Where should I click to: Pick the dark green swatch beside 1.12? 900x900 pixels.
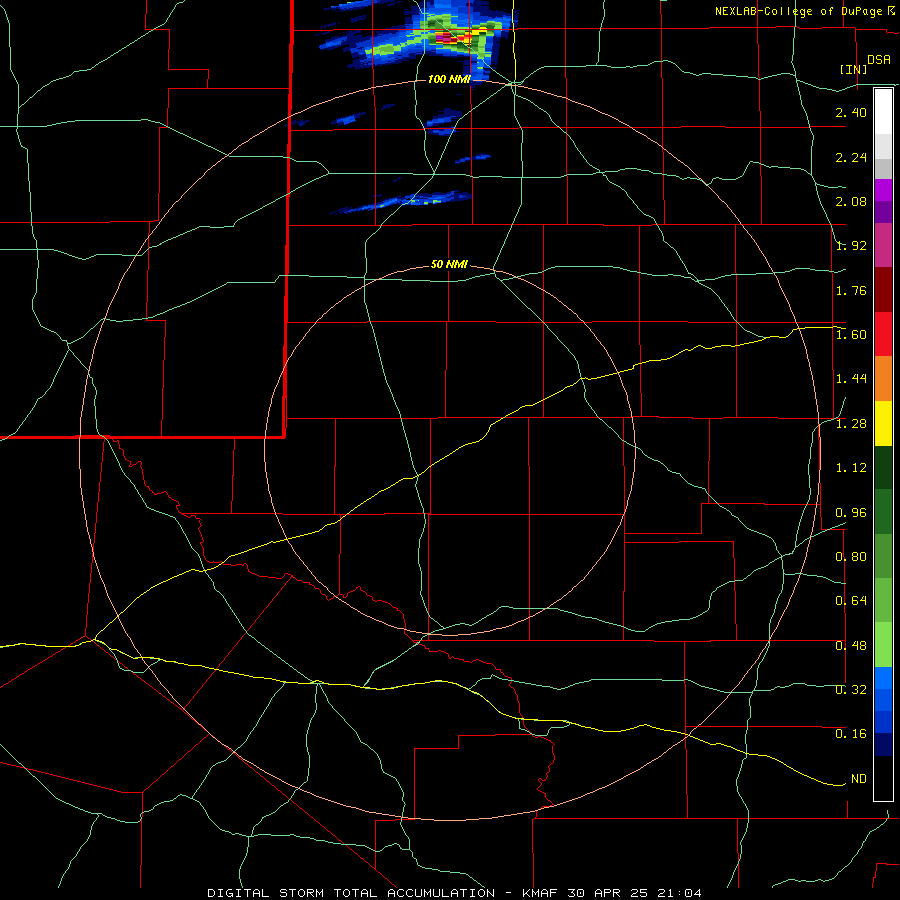[x=883, y=467]
